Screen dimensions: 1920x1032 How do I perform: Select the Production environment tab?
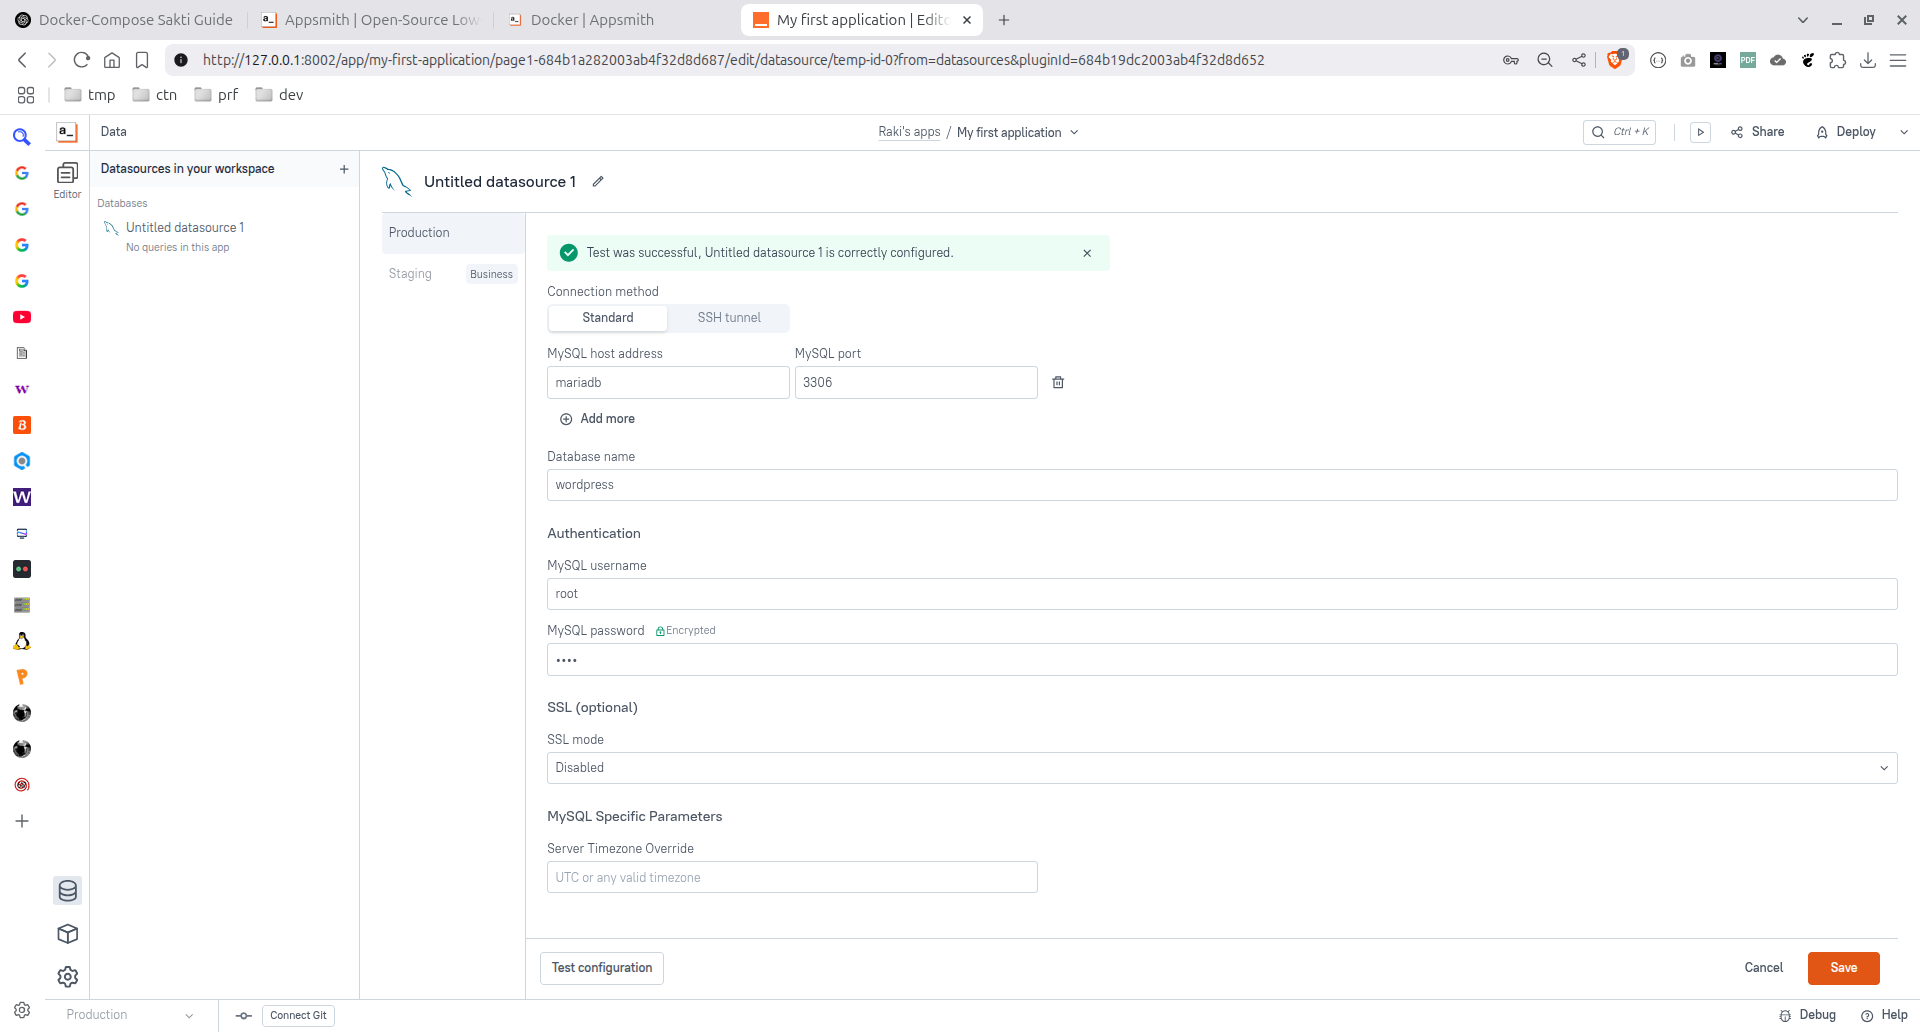pyautogui.click(x=453, y=232)
